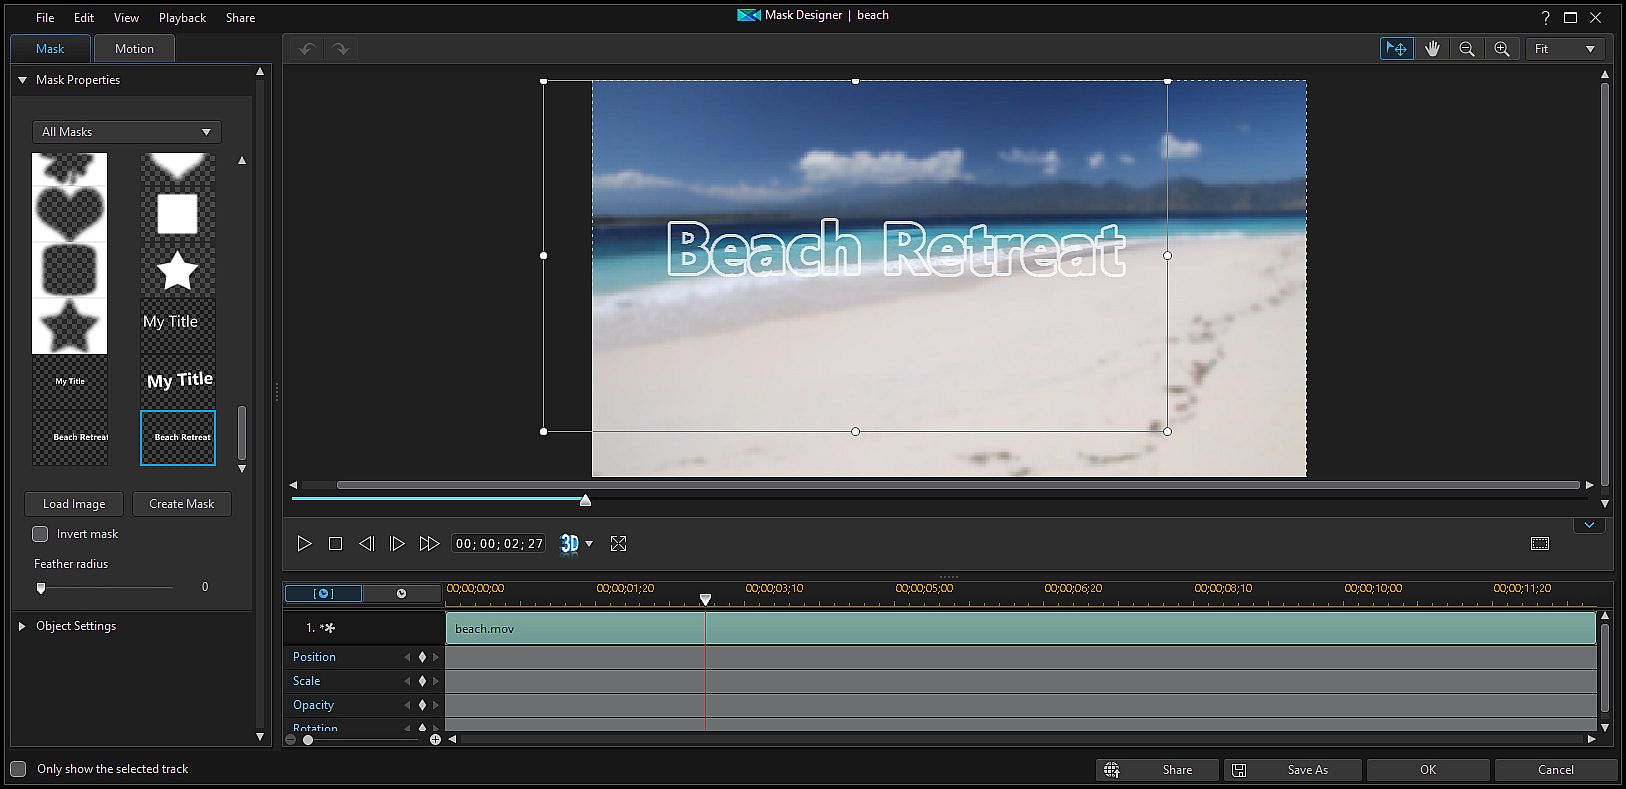The image size is (1626, 789).
Task: Check Only show the selected track
Action: point(18,769)
